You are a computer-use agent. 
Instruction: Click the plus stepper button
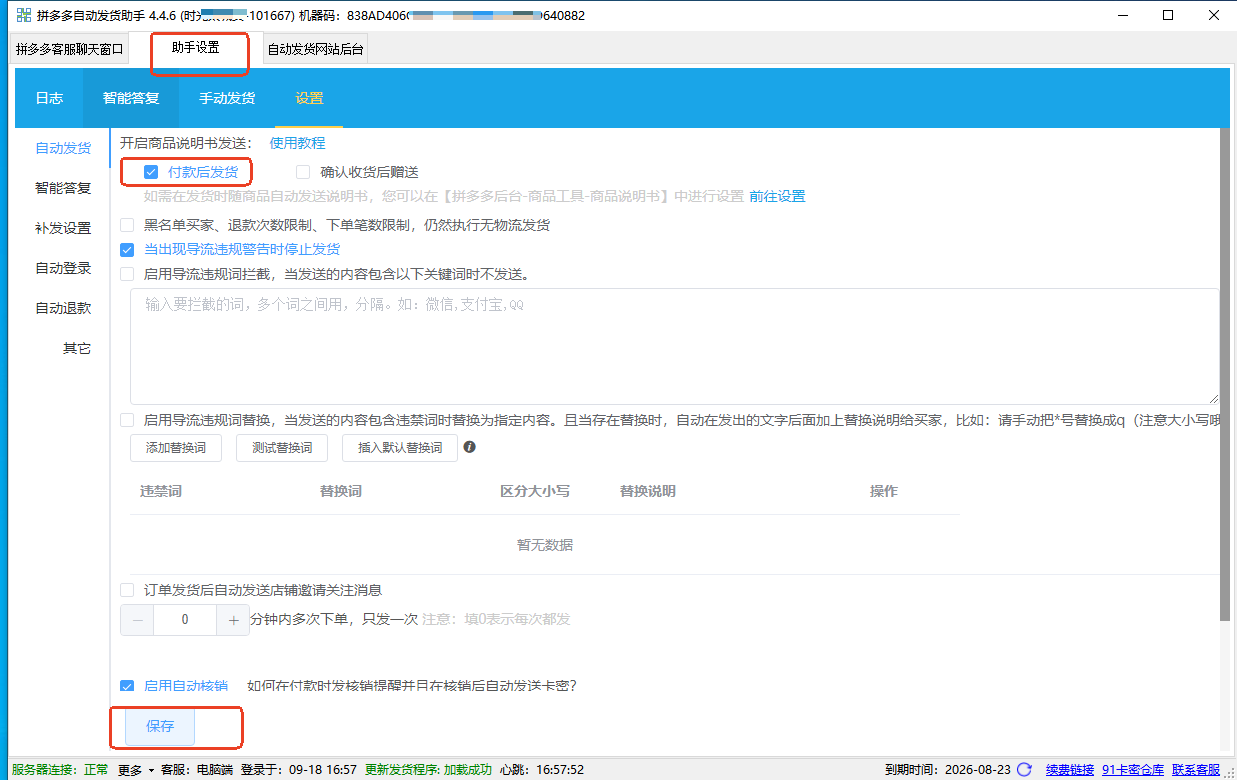[x=233, y=620]
